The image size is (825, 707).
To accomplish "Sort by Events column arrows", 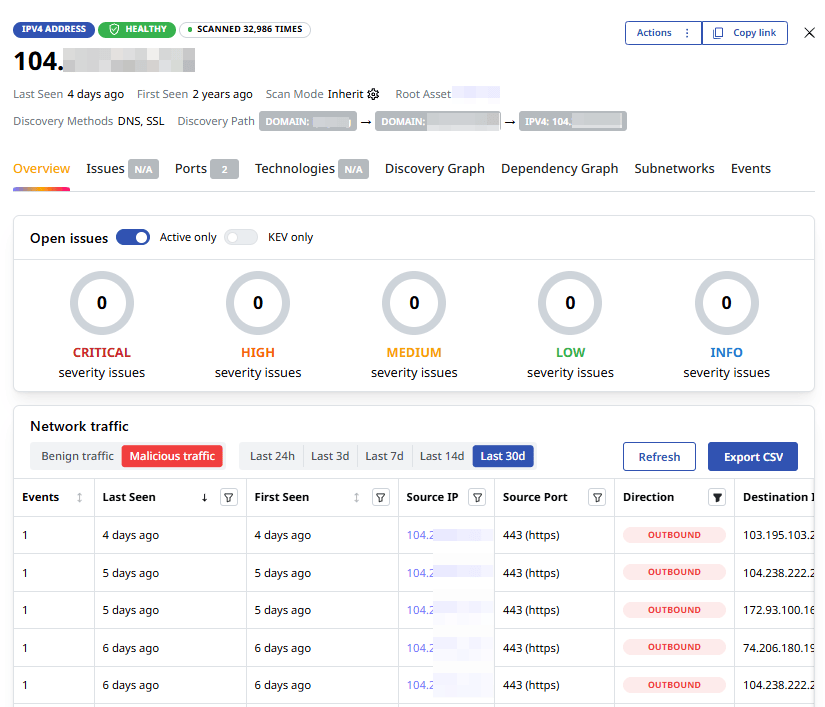I will [x=79, y=497].
